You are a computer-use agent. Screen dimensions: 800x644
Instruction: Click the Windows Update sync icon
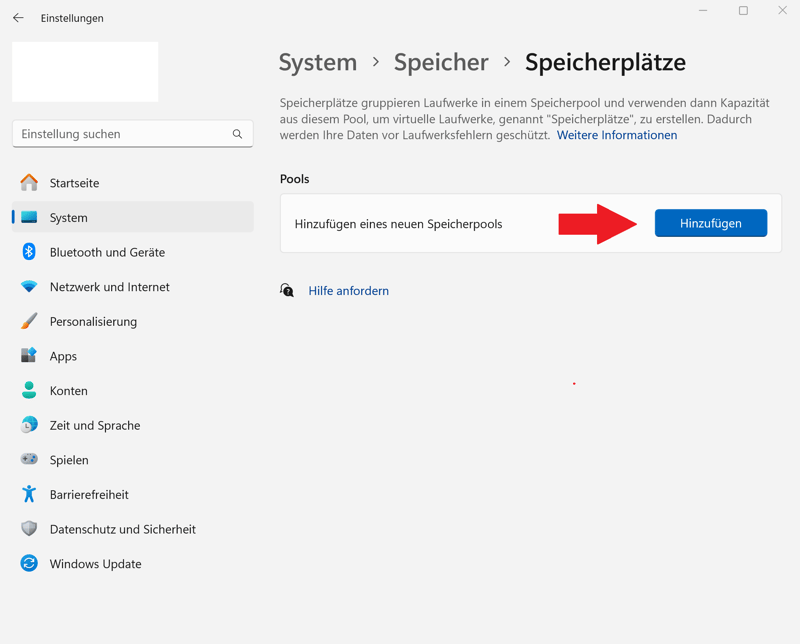29,564
